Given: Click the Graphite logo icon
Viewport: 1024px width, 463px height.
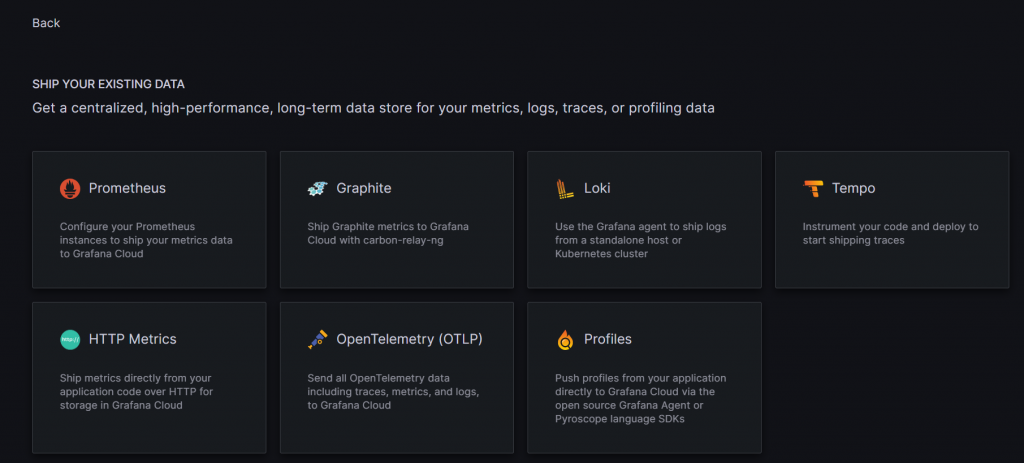Looking at the screenshot, I should 317,188.
